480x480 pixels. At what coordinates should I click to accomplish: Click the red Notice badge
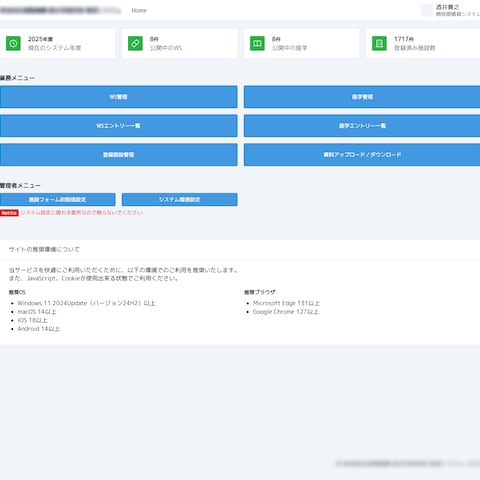[x=9, y=213]
